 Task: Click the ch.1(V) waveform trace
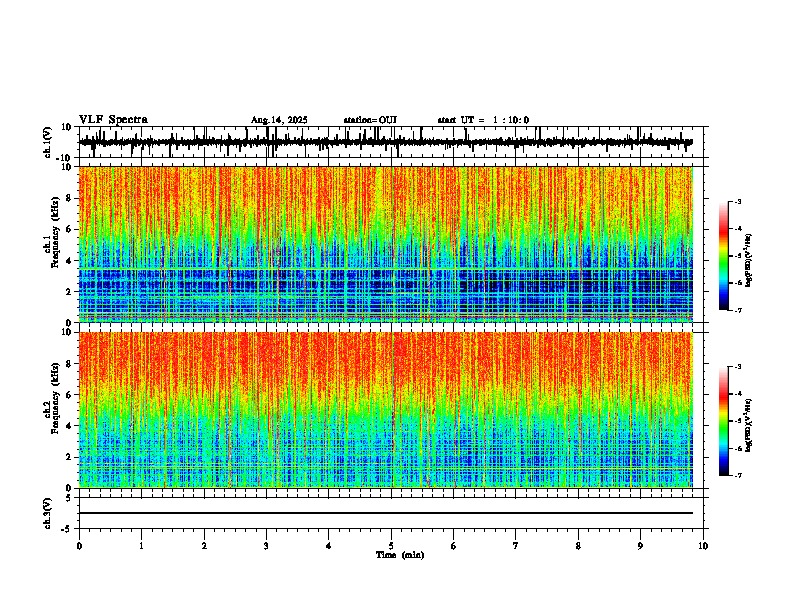pyautogui.click(x=386, y=142)
